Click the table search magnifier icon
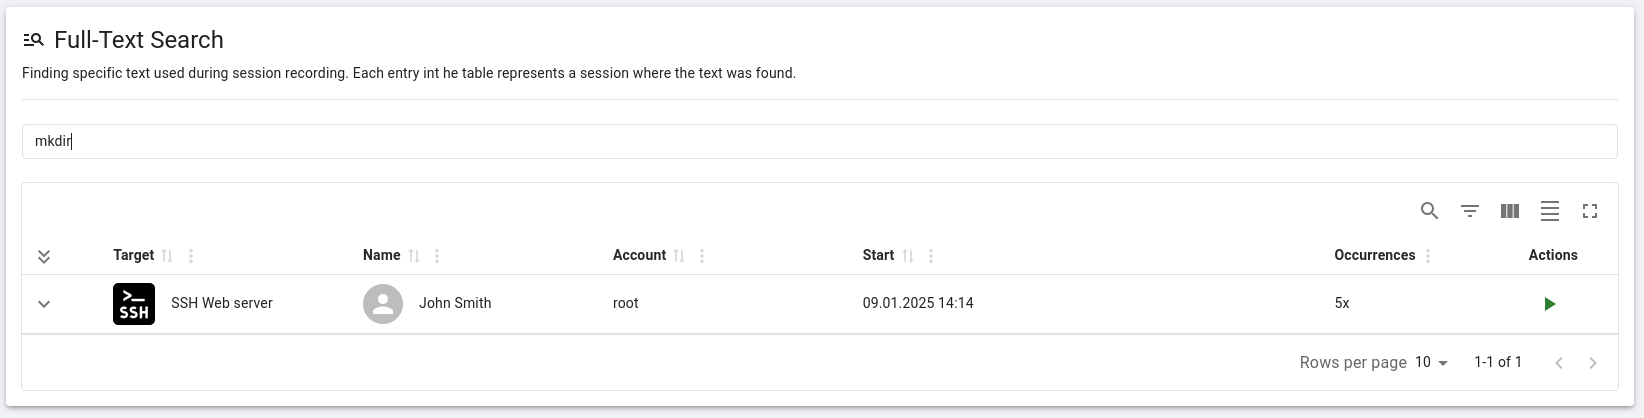1644x418 pixels. (x=1429, y=211)
